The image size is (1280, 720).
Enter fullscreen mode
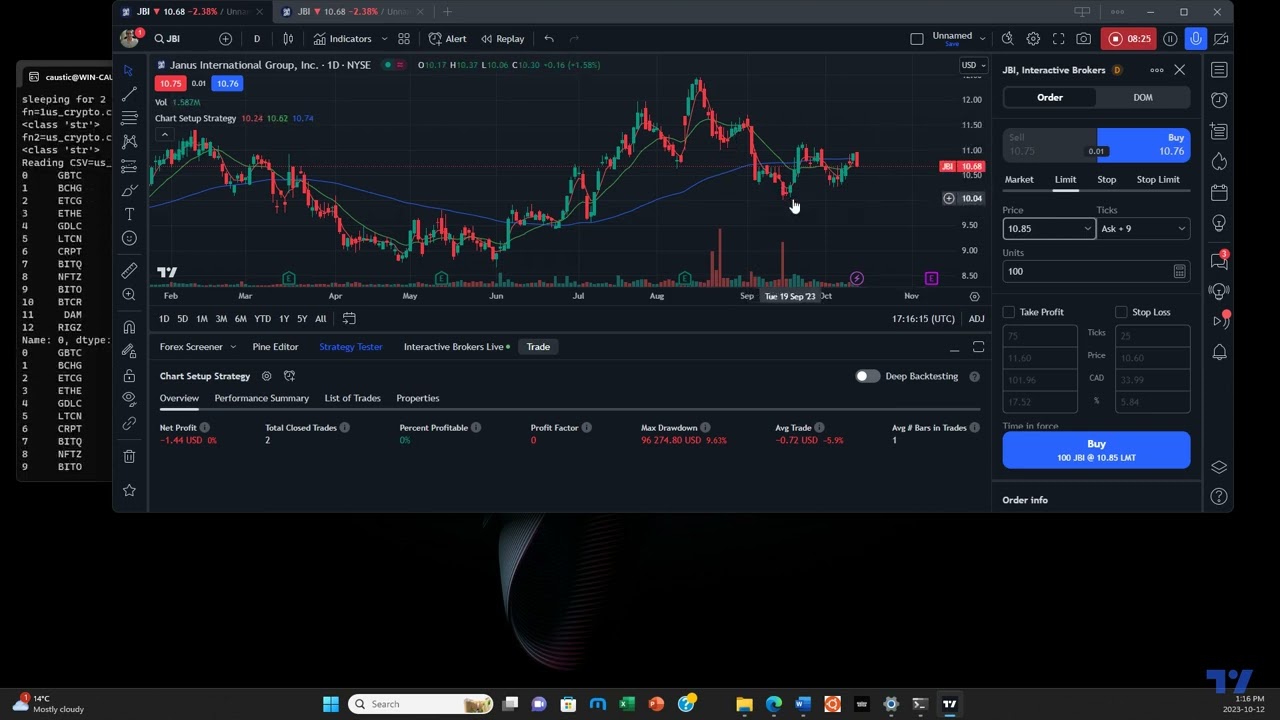1058,39
